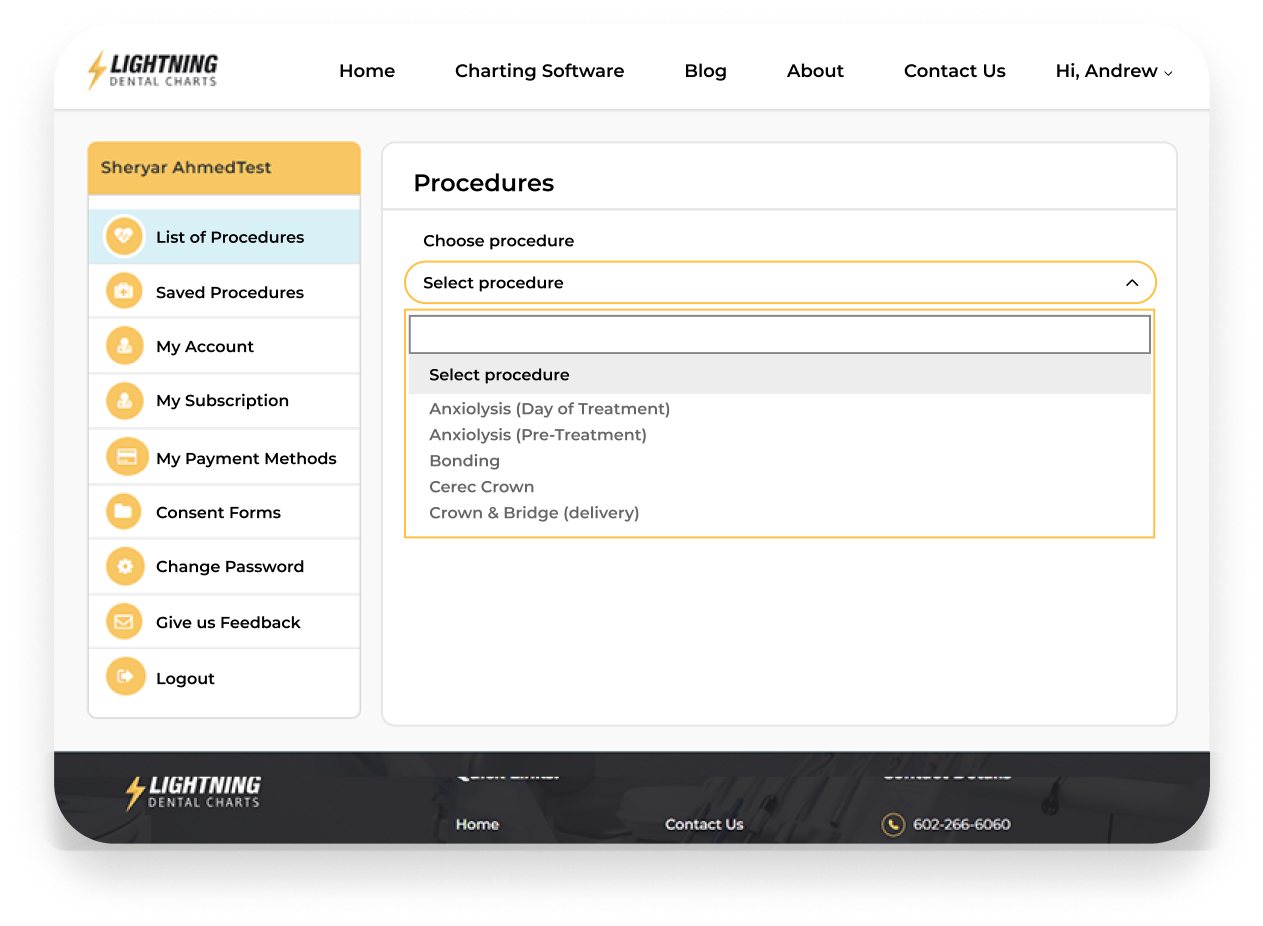The image size is (1263, 926).
Task: Click the credit card icon for Payment Methods
Action: tap(126, 458)
